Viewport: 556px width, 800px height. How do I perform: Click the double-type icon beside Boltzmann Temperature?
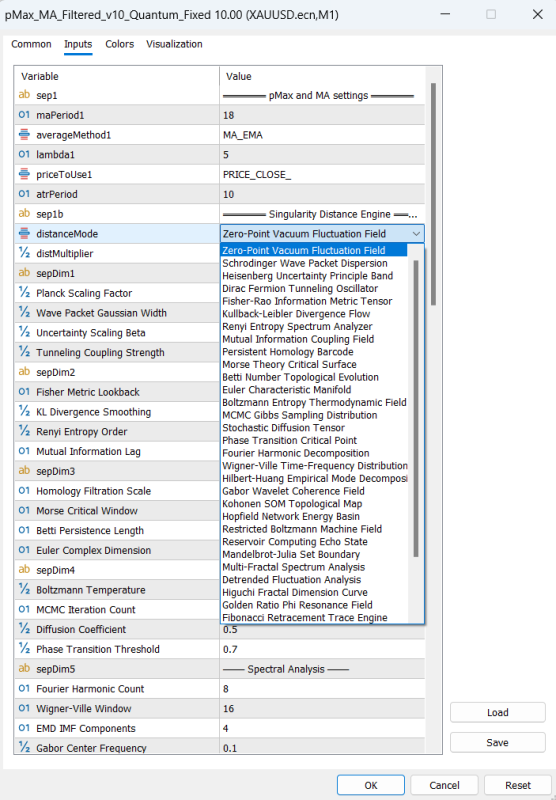(24, 589)
